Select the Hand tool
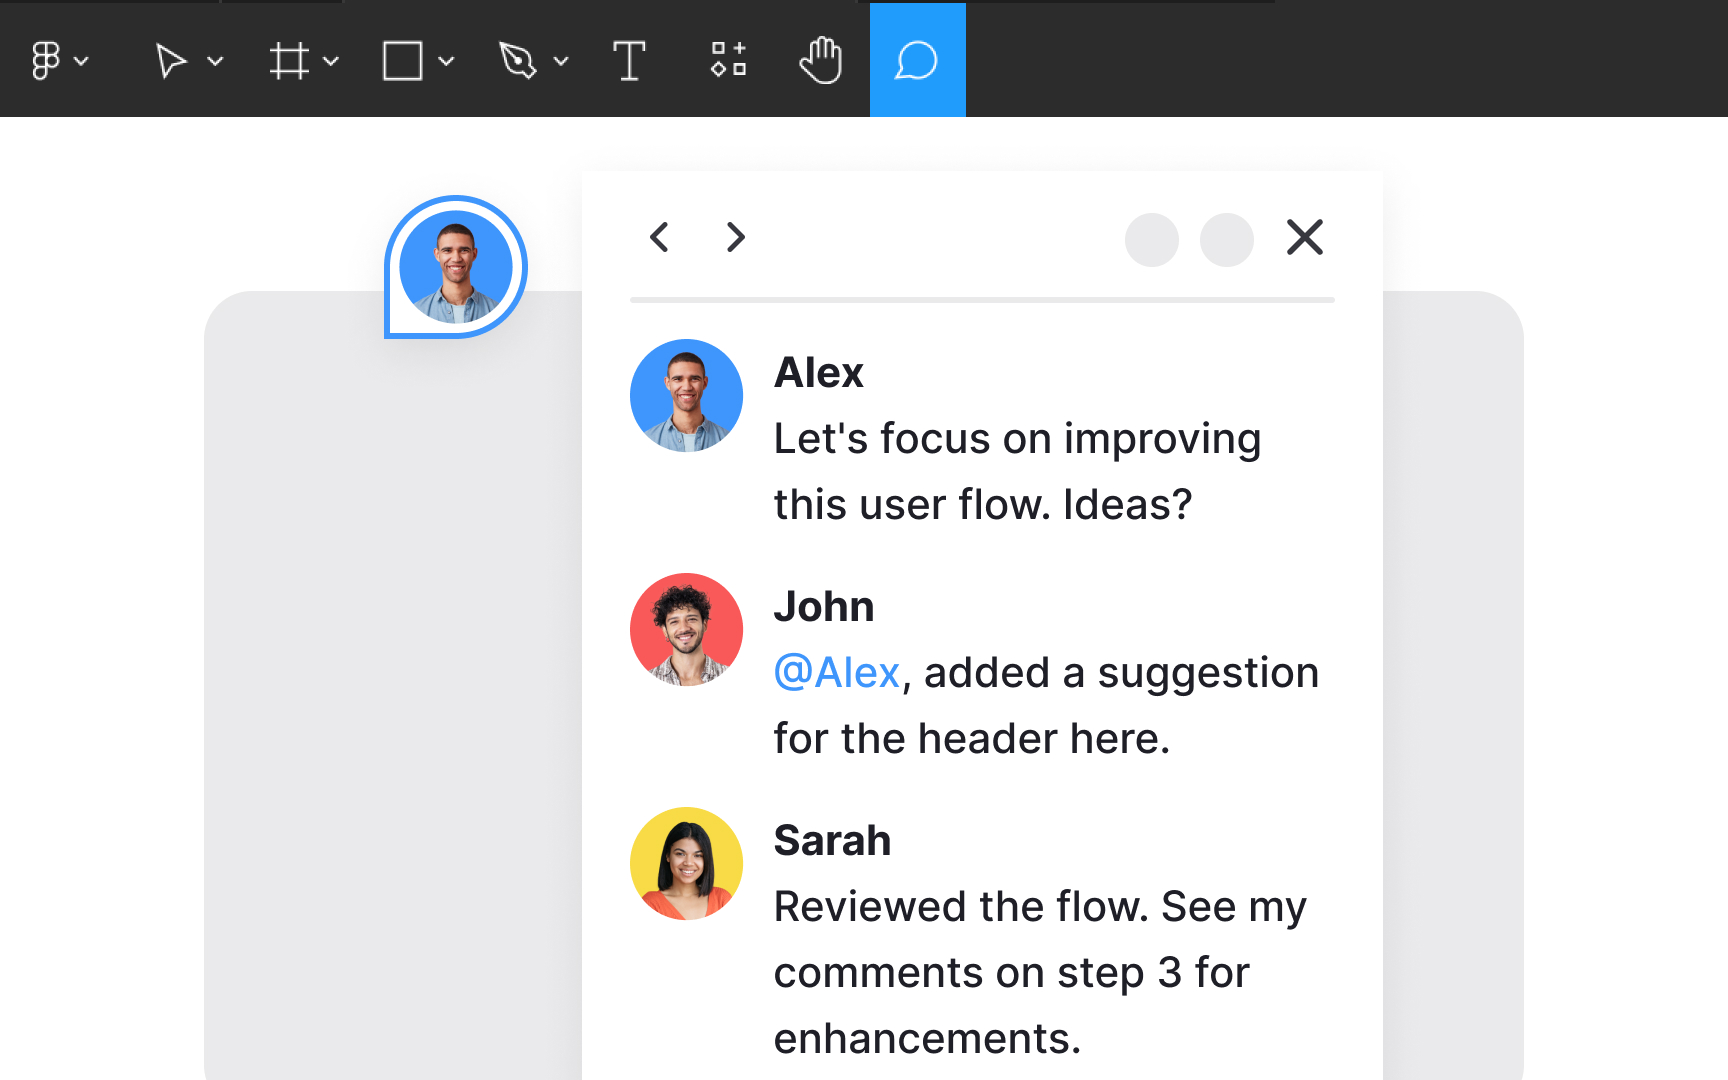 point(820,60)
